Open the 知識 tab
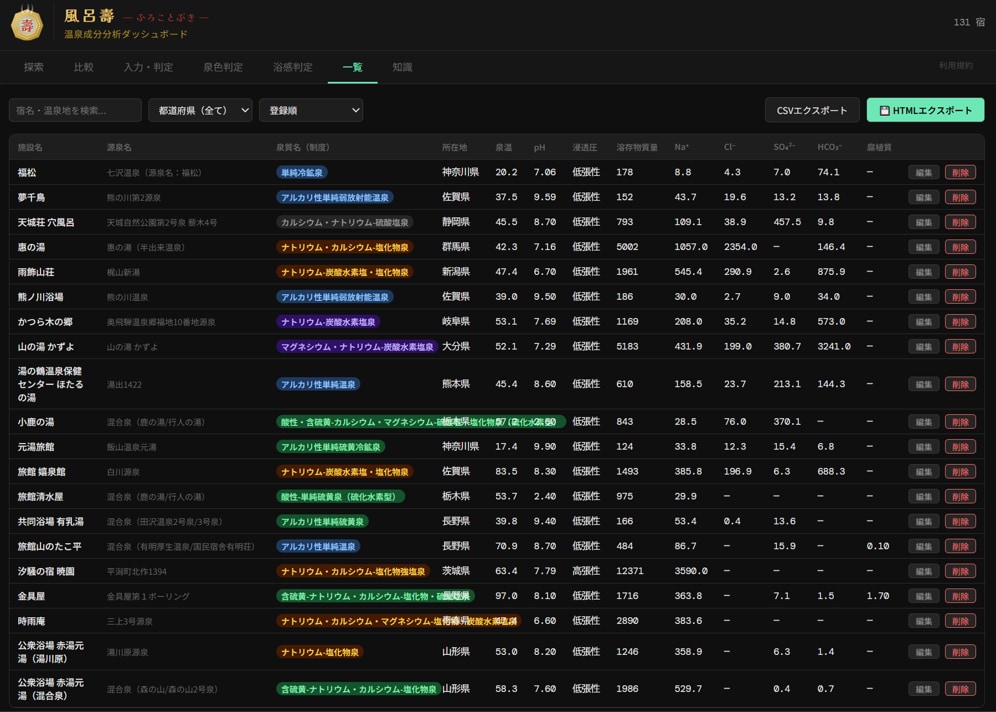The height and width of the screenshot is (712, 996). coord(402,67)
